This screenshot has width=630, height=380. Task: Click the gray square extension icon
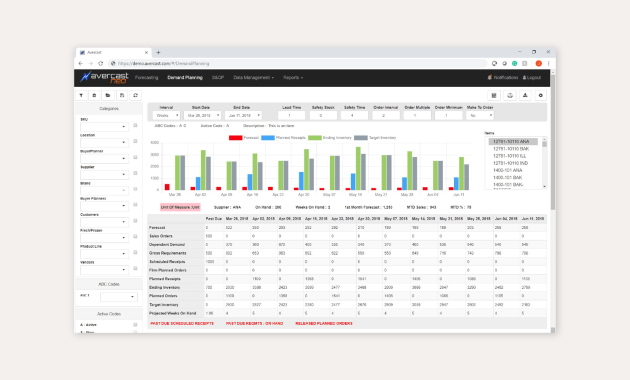pos(525,63)
